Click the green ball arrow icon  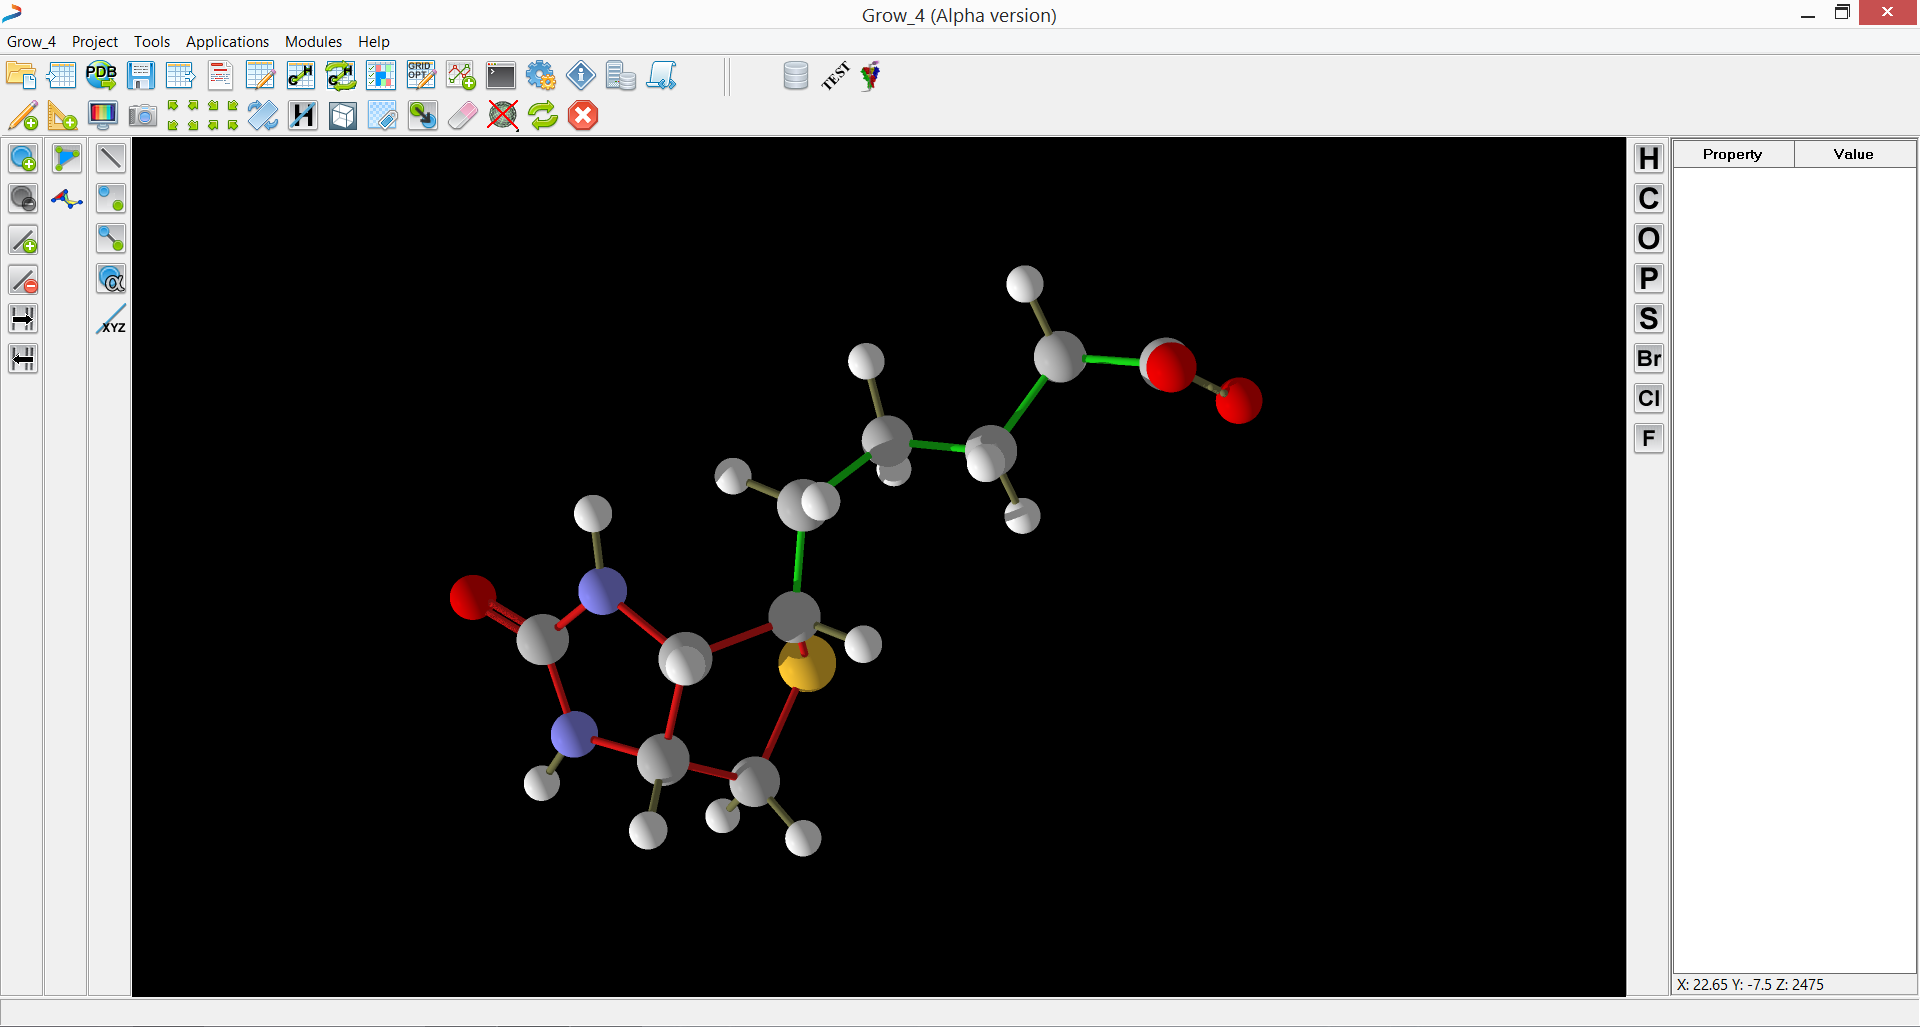(x=423, y=116)
